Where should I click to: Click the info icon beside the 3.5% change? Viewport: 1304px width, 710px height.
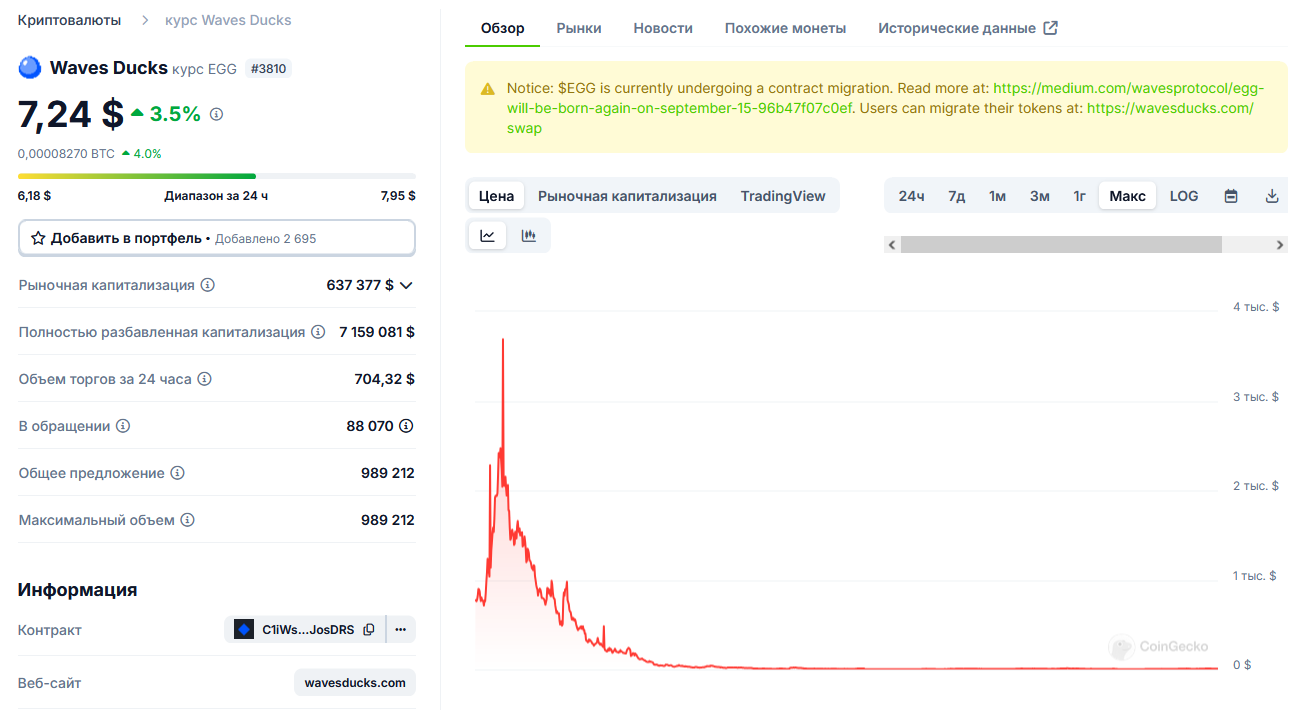216,114
